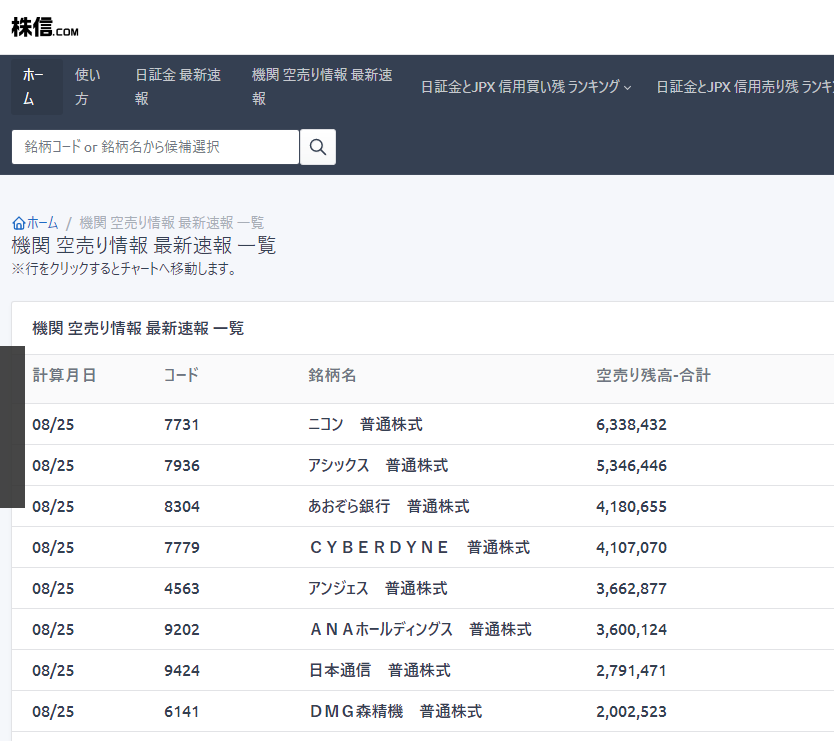The height and width of the screenshot is (741, 834).
Task: Select the ANAホールディングス row
Action: (419, 630)
